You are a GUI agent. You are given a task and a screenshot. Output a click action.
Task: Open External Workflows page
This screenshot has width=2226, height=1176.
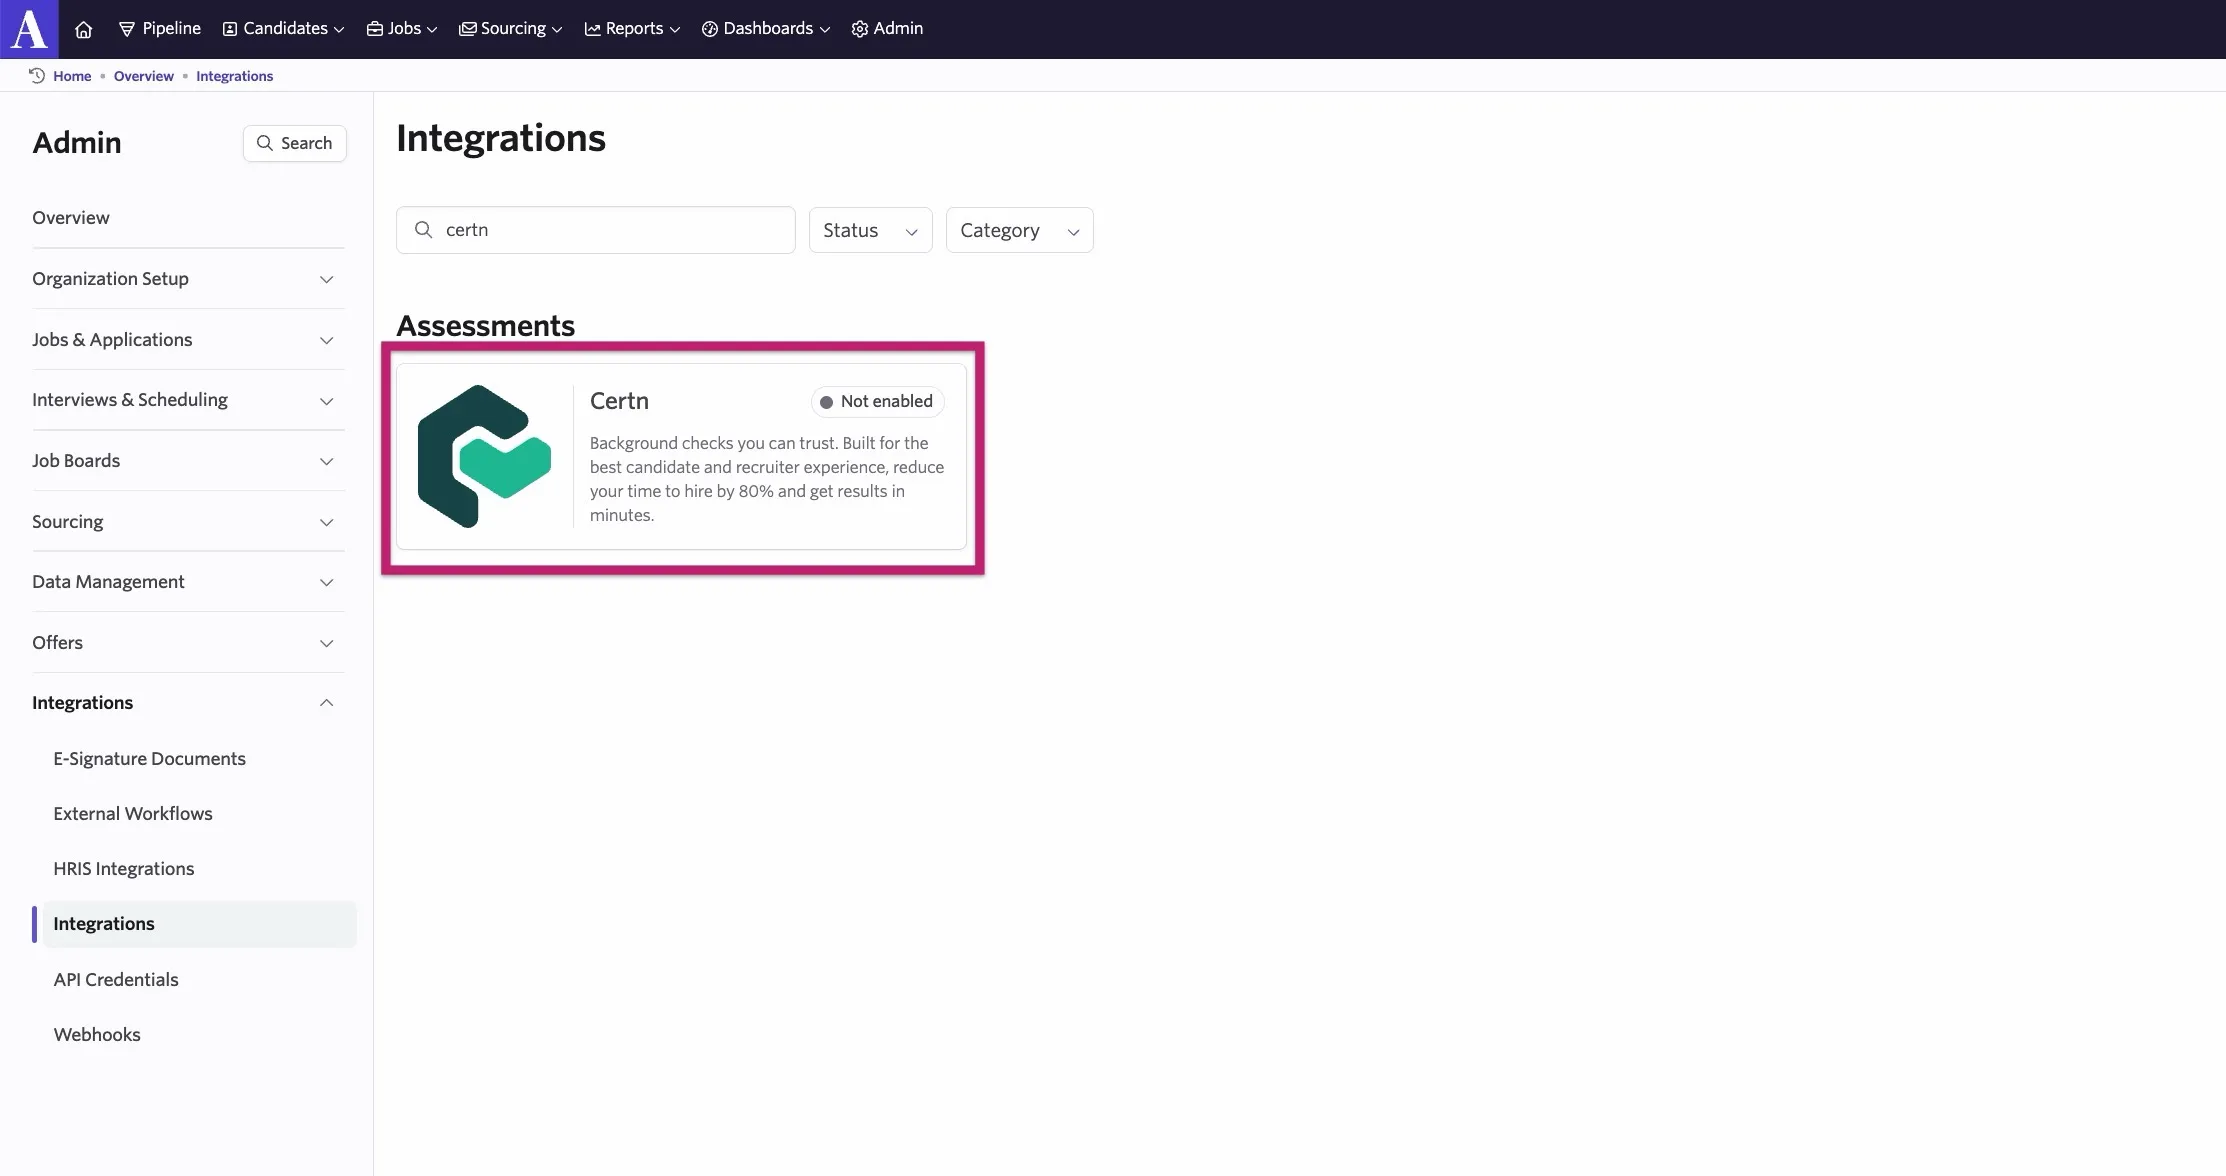[133, 814]
